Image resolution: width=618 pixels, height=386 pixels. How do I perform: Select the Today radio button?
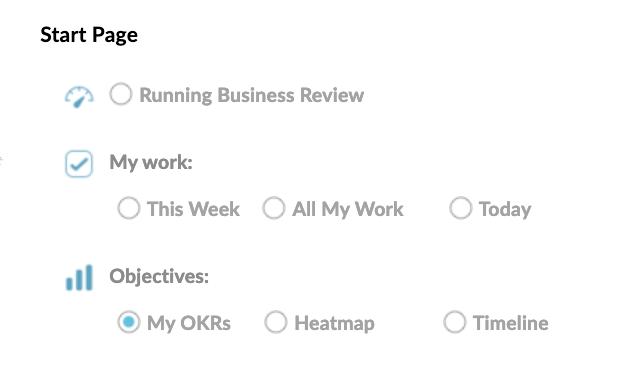[x=460, y=208]
